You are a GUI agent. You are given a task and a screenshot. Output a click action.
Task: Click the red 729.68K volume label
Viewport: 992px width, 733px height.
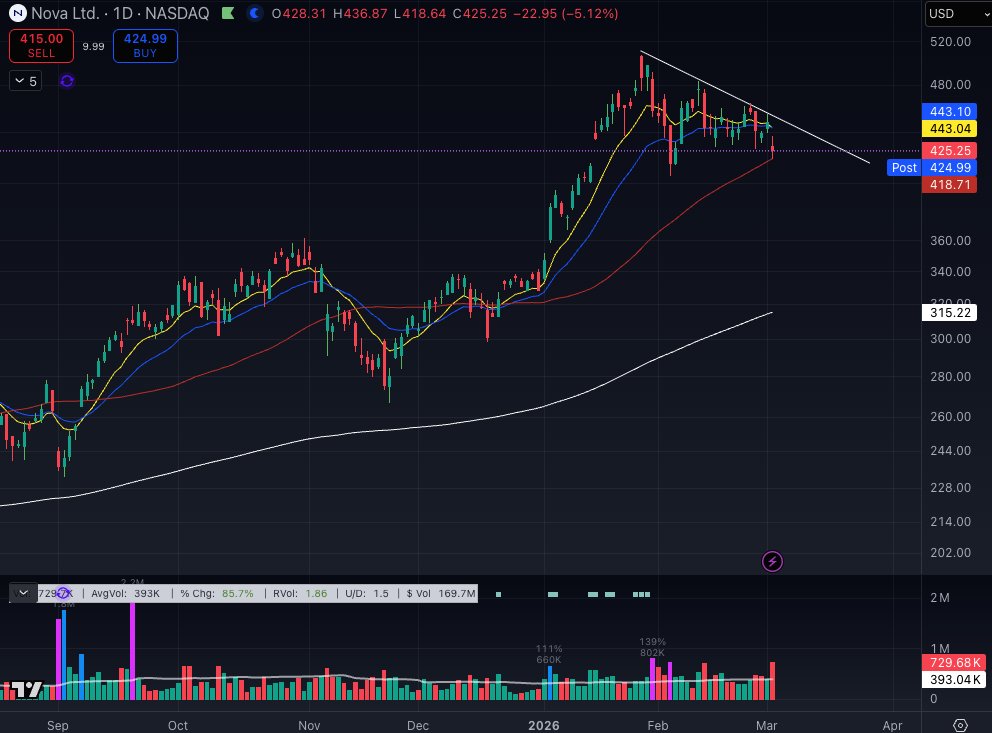coord(953,662)
